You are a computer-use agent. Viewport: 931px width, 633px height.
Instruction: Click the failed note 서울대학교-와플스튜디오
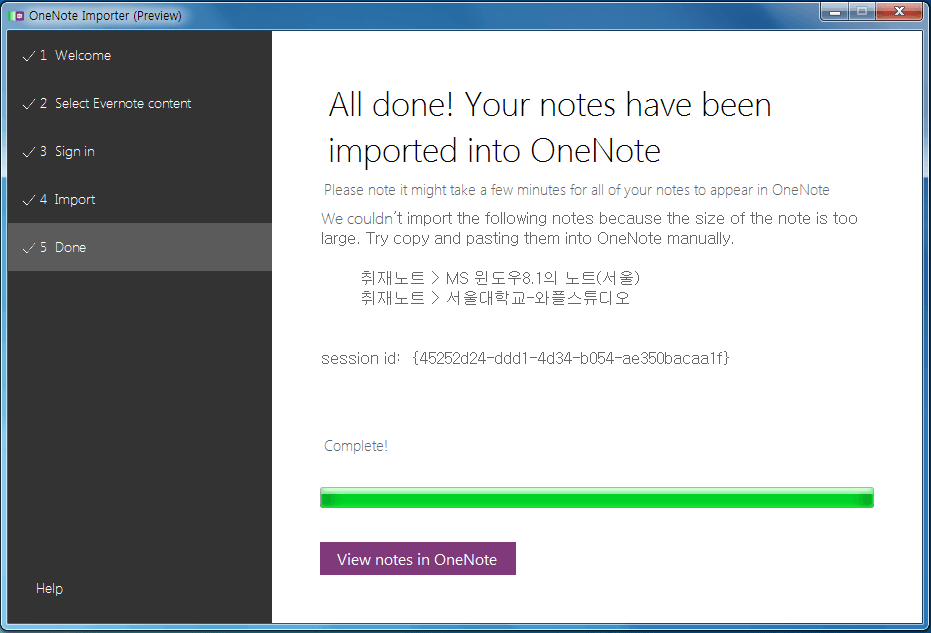tap(495, 298)
